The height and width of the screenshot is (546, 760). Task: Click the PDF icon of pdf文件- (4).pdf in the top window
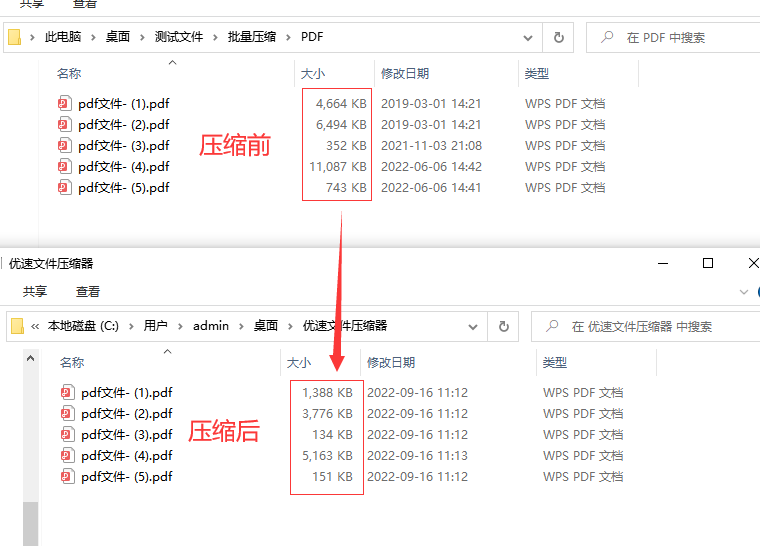click(x=64, y=166)
